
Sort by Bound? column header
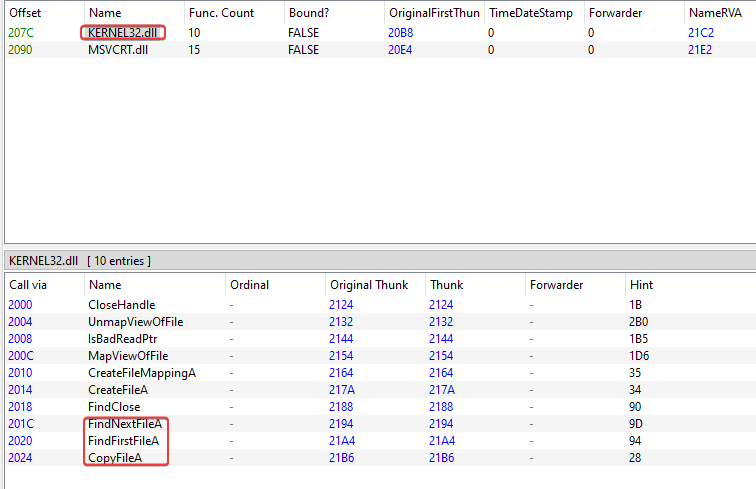tap(335, 13)
